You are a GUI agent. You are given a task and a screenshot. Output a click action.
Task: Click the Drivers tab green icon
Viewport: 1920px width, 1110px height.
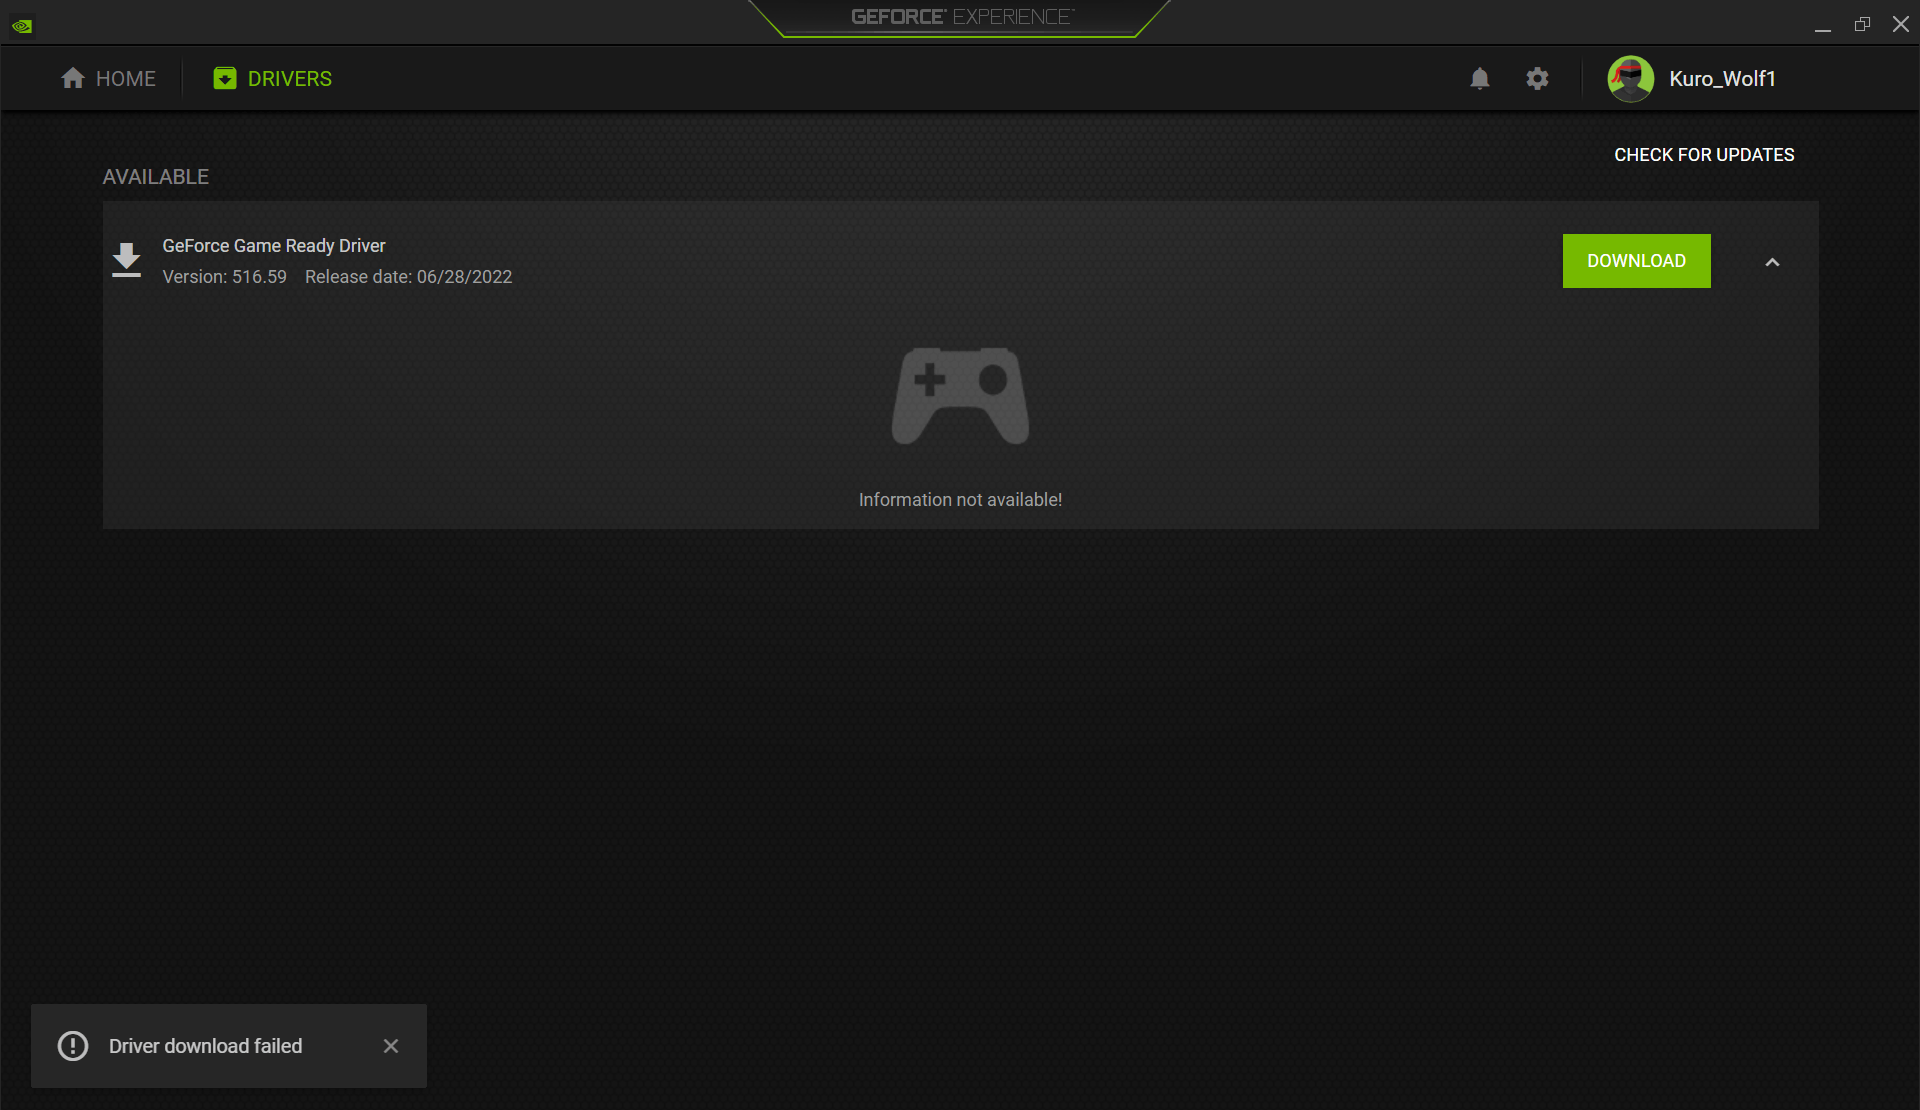pyautogui.click(x=225, y=78)
